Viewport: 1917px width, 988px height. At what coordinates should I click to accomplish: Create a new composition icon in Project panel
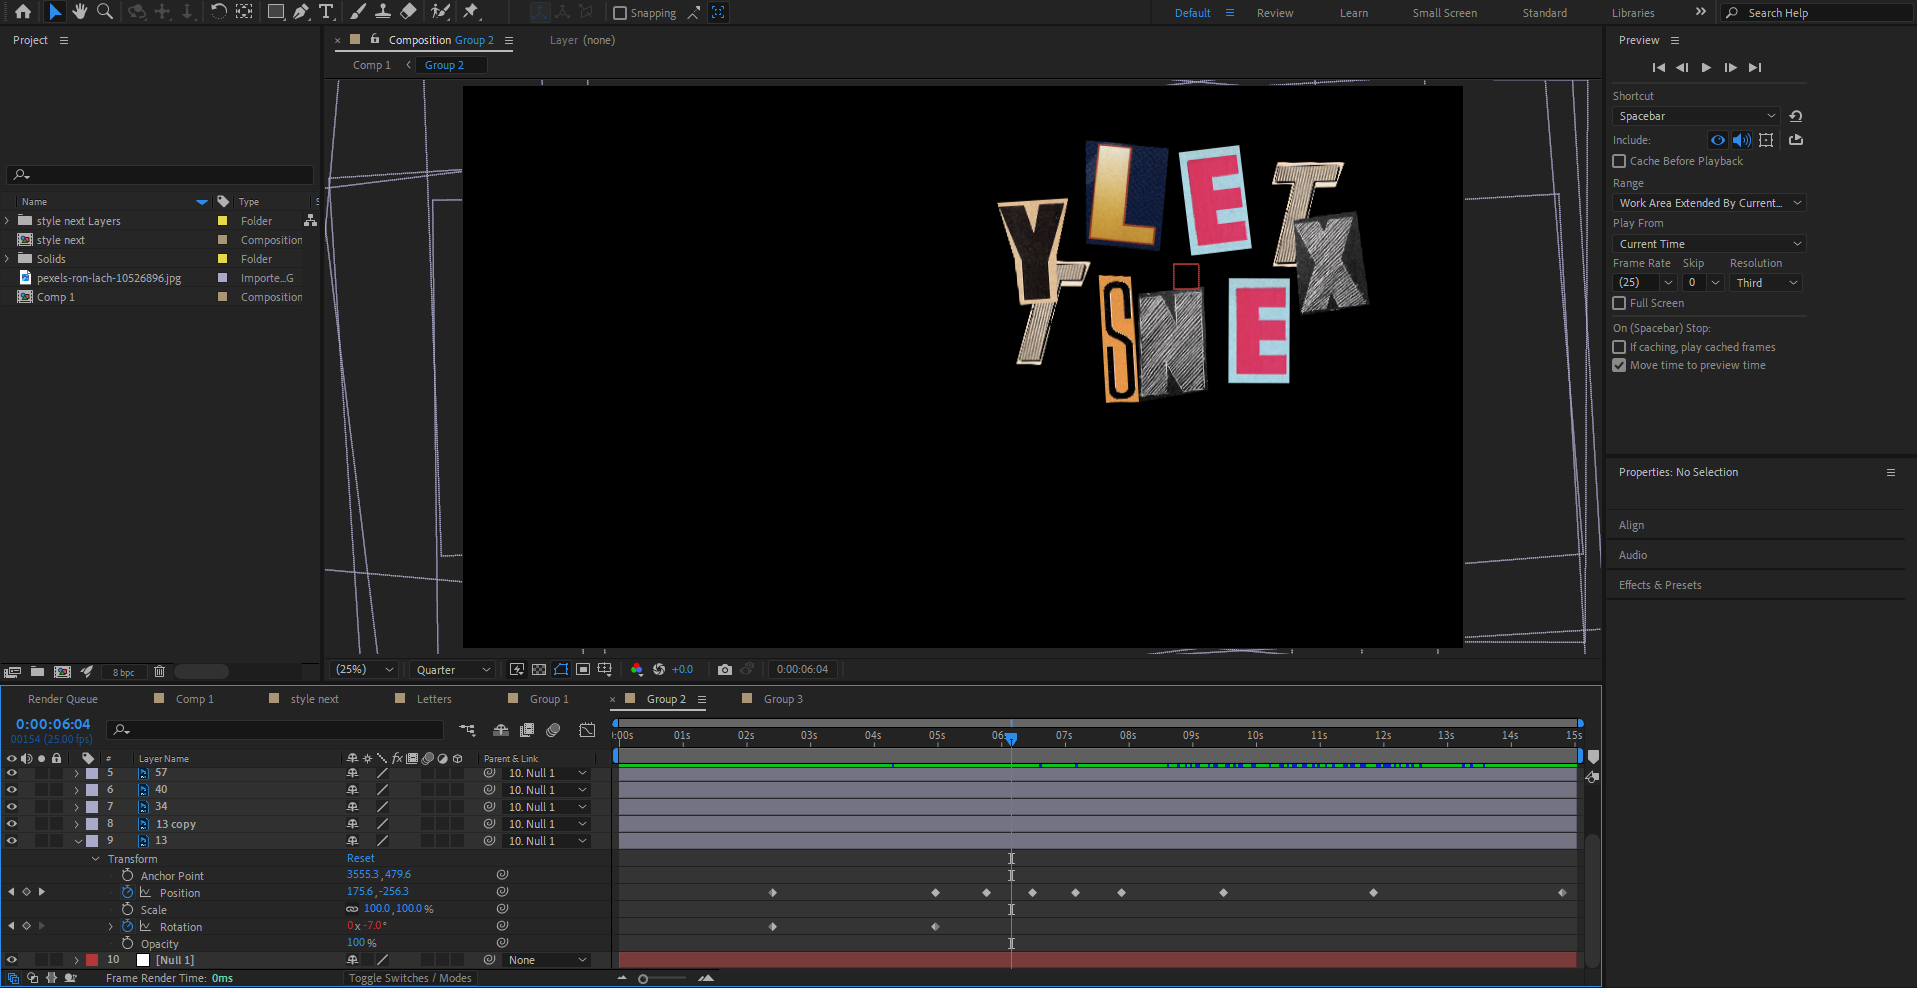point(62,672)
